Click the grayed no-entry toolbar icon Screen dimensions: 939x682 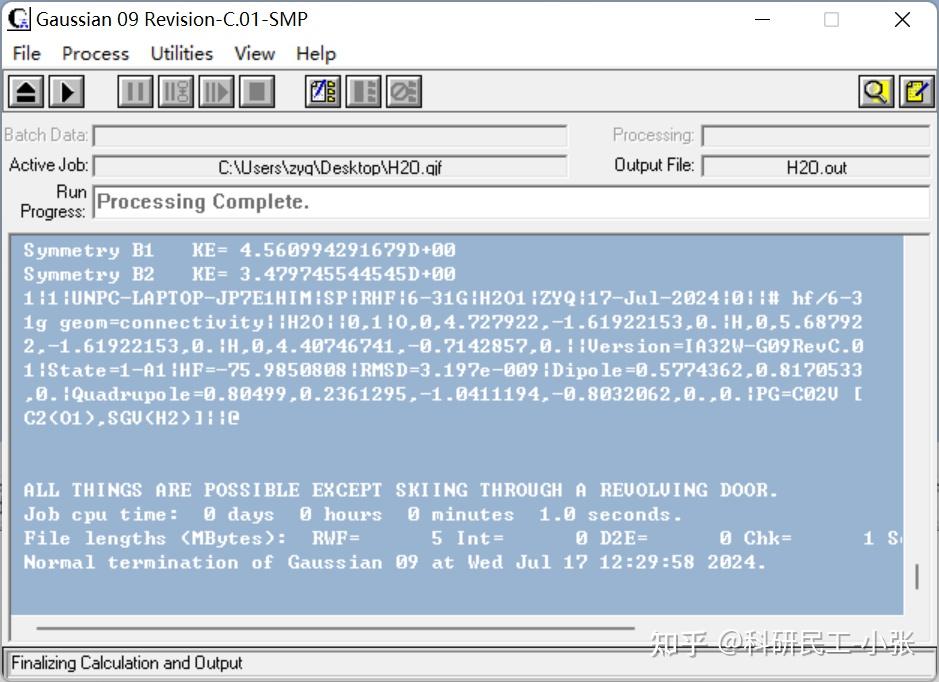[x=404, y=91]
